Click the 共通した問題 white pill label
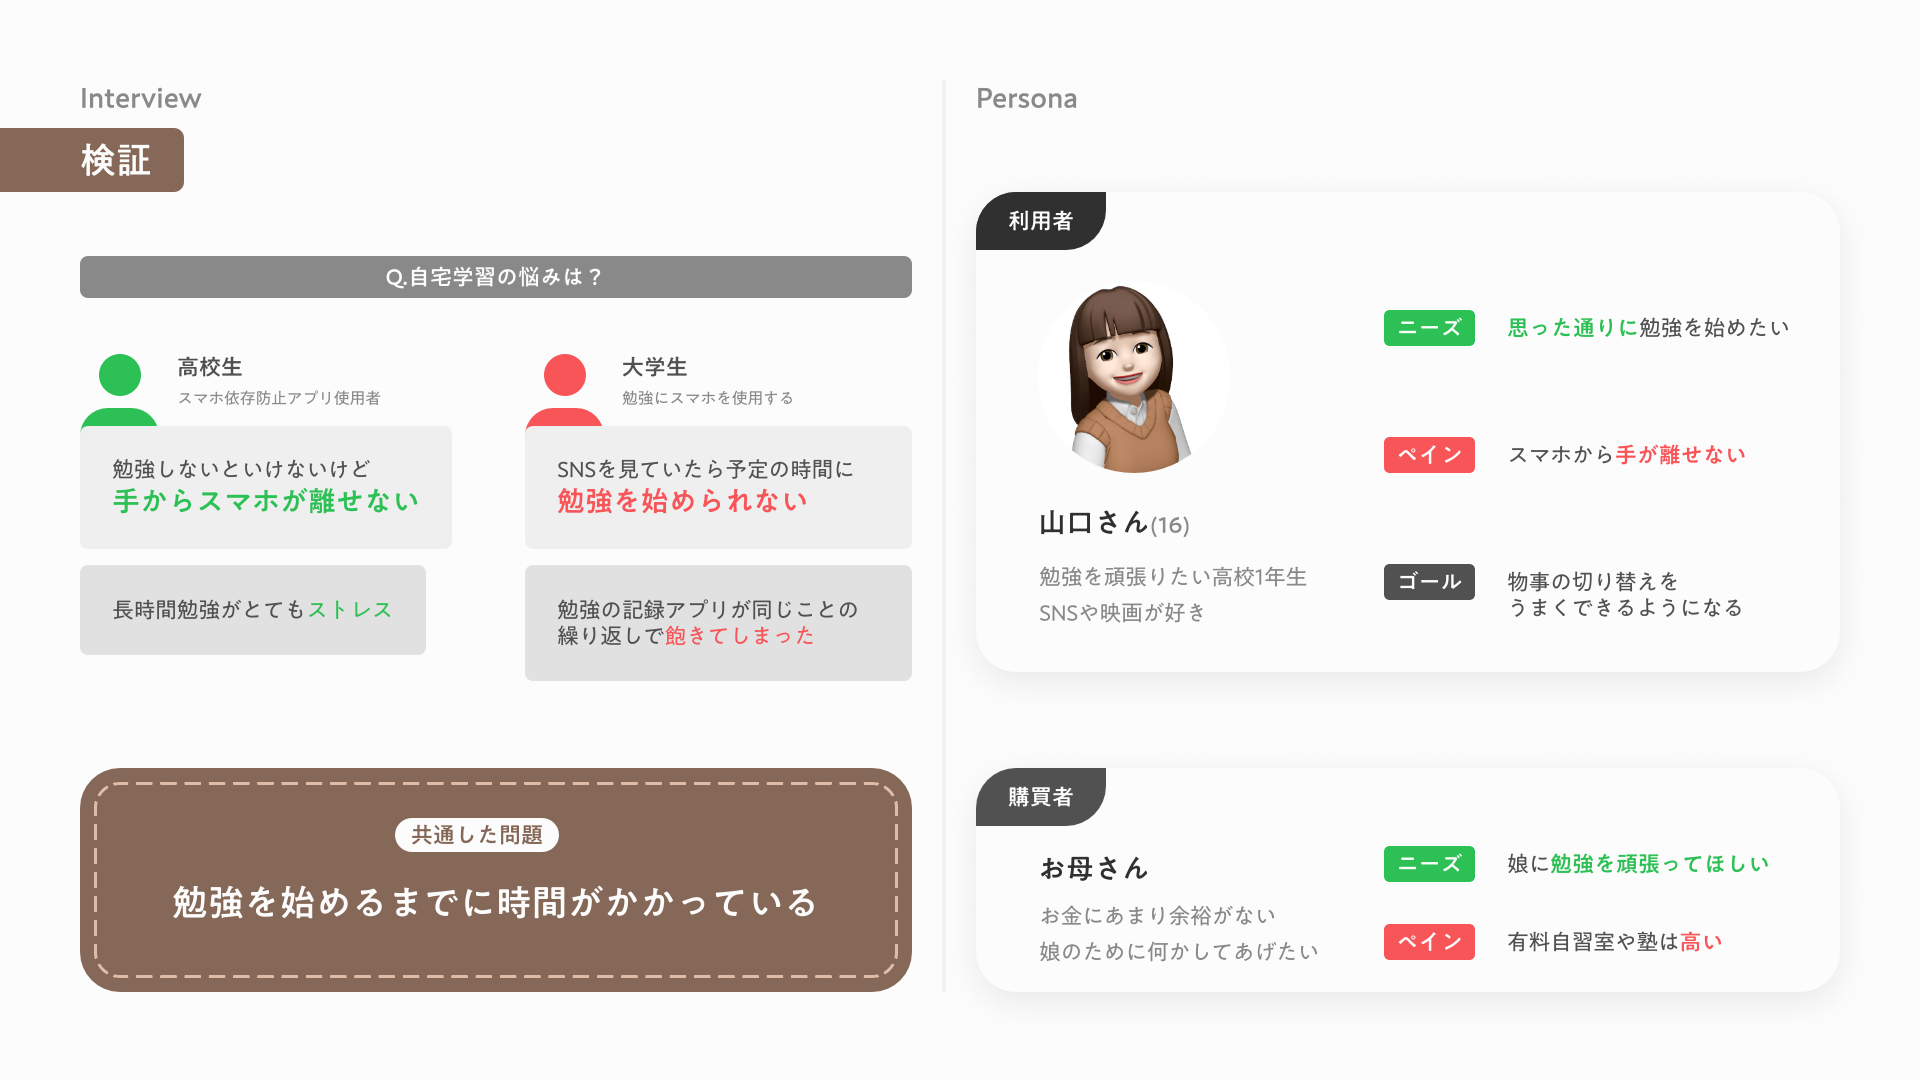The height and width of the screenshot is (1080, 1920). (476, 835)
